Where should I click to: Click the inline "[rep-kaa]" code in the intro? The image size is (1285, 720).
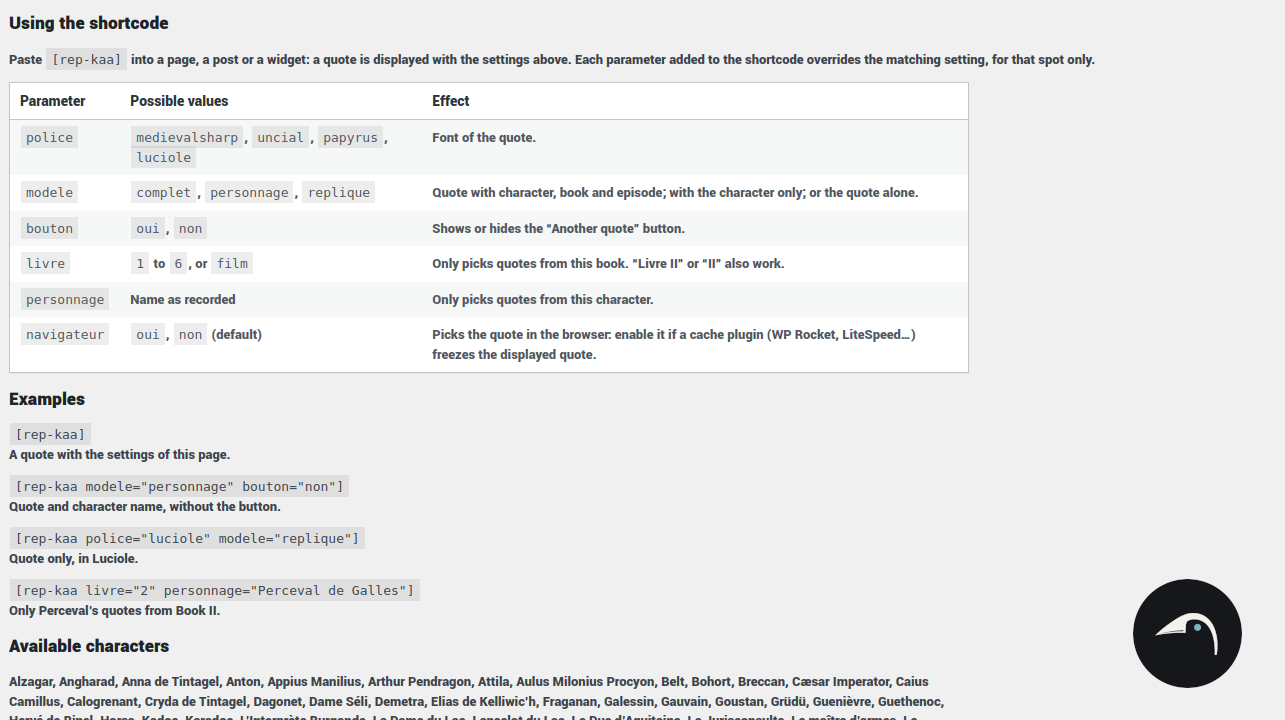coord(87,59)
